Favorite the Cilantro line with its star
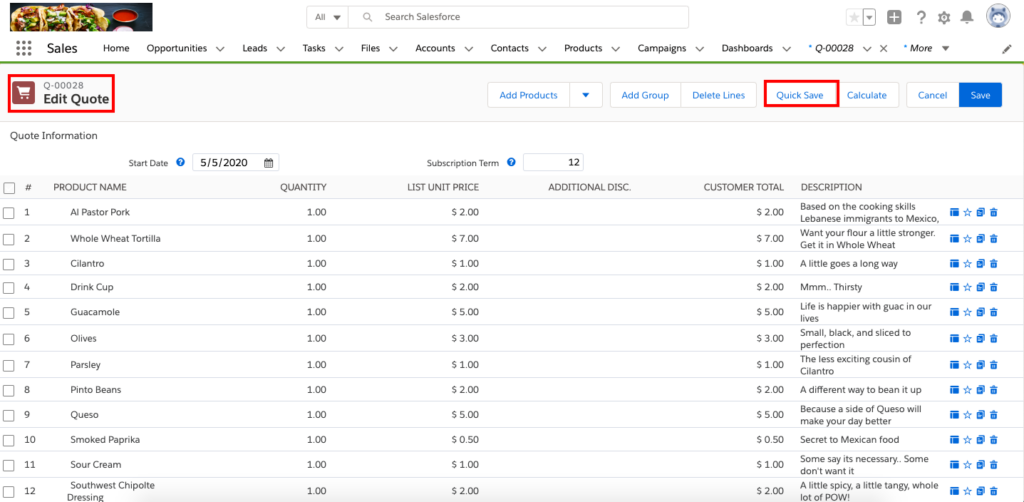1024x502 pixels. 967,264
